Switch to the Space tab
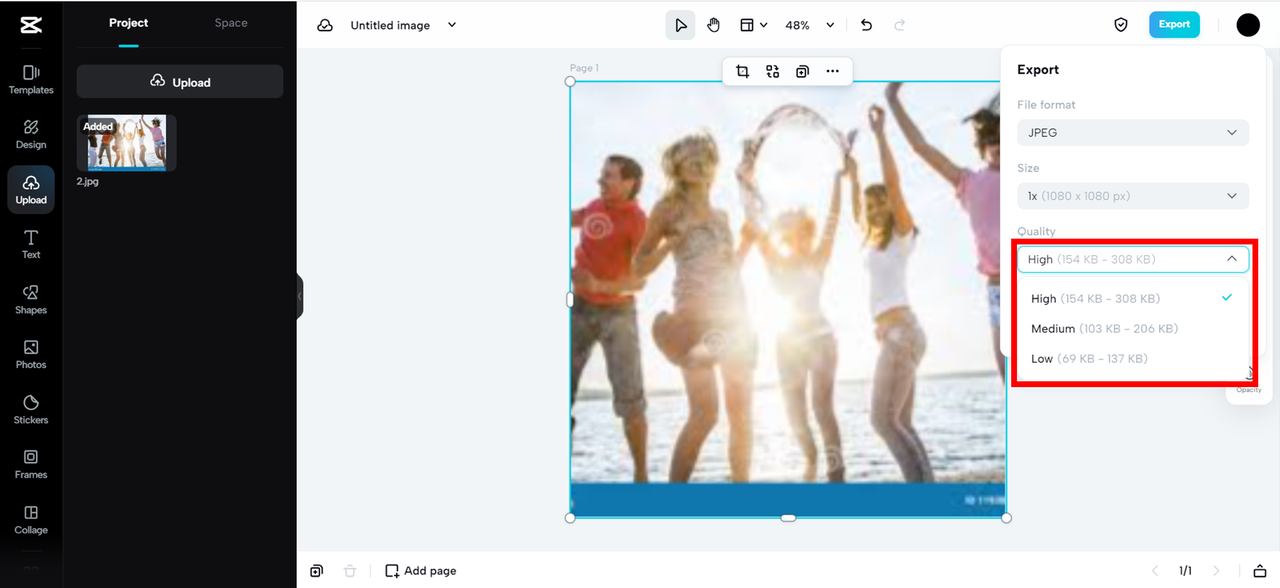This screenshot has width=1280, height=588. [x=230, y=22]
